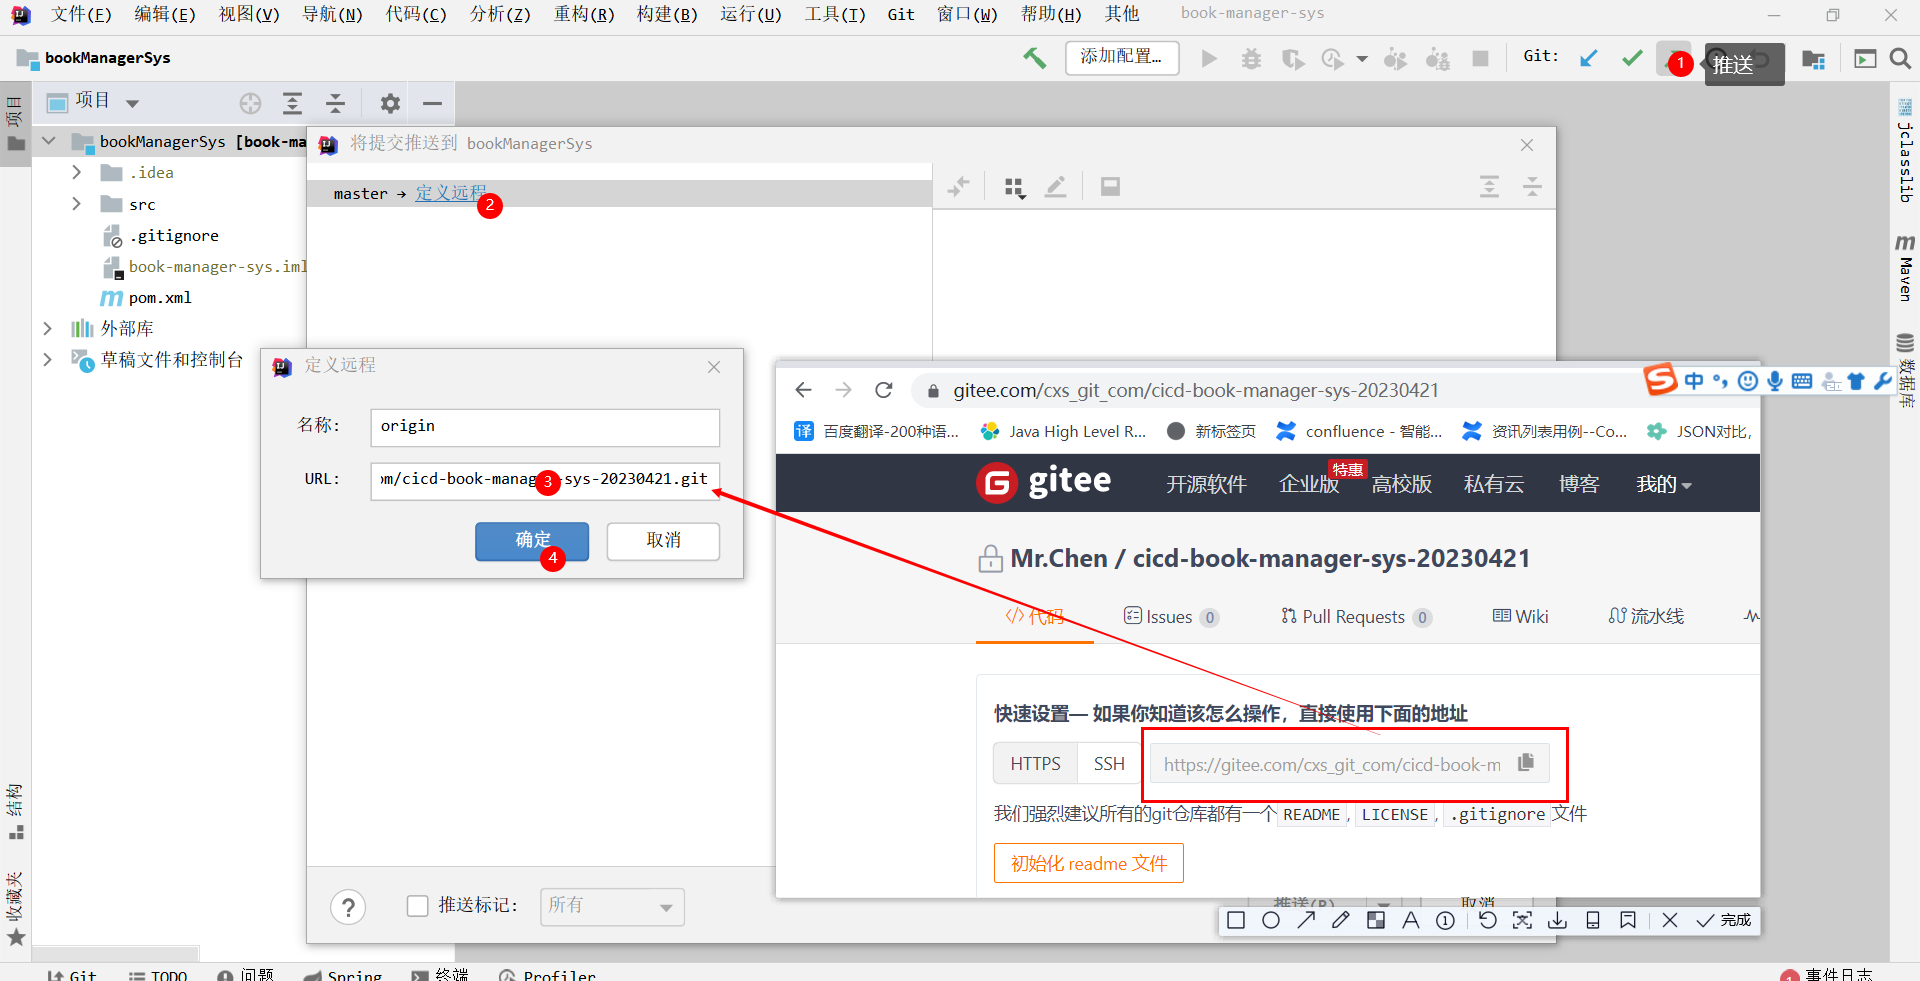The height and width of the screenshot is (981, 1920).
Task: Click the 名称 input with origin
Action: click(545, 427)
